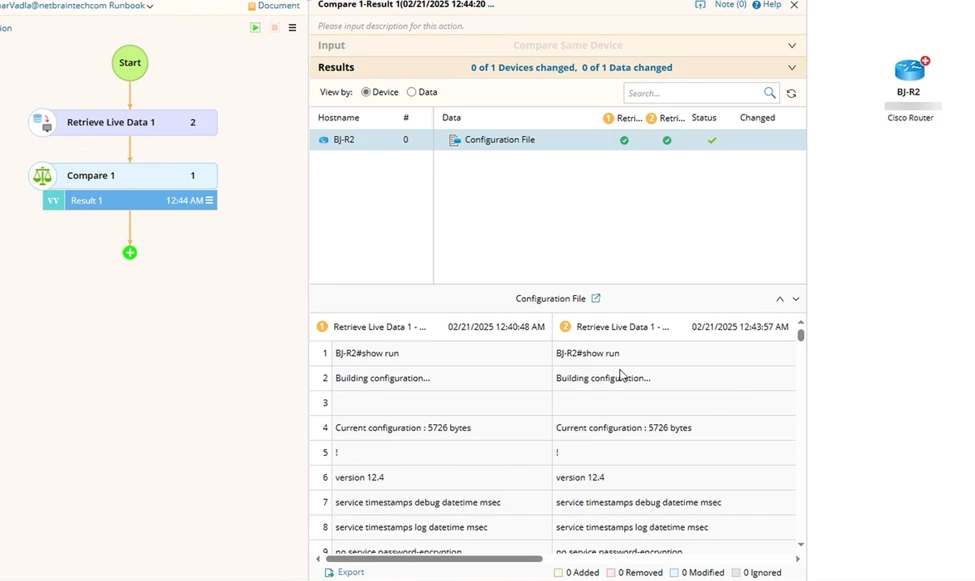Open the Result 1 row menu icon
Image resolution: width=975 pixels, height=581 pixels.
click(210, 200)
